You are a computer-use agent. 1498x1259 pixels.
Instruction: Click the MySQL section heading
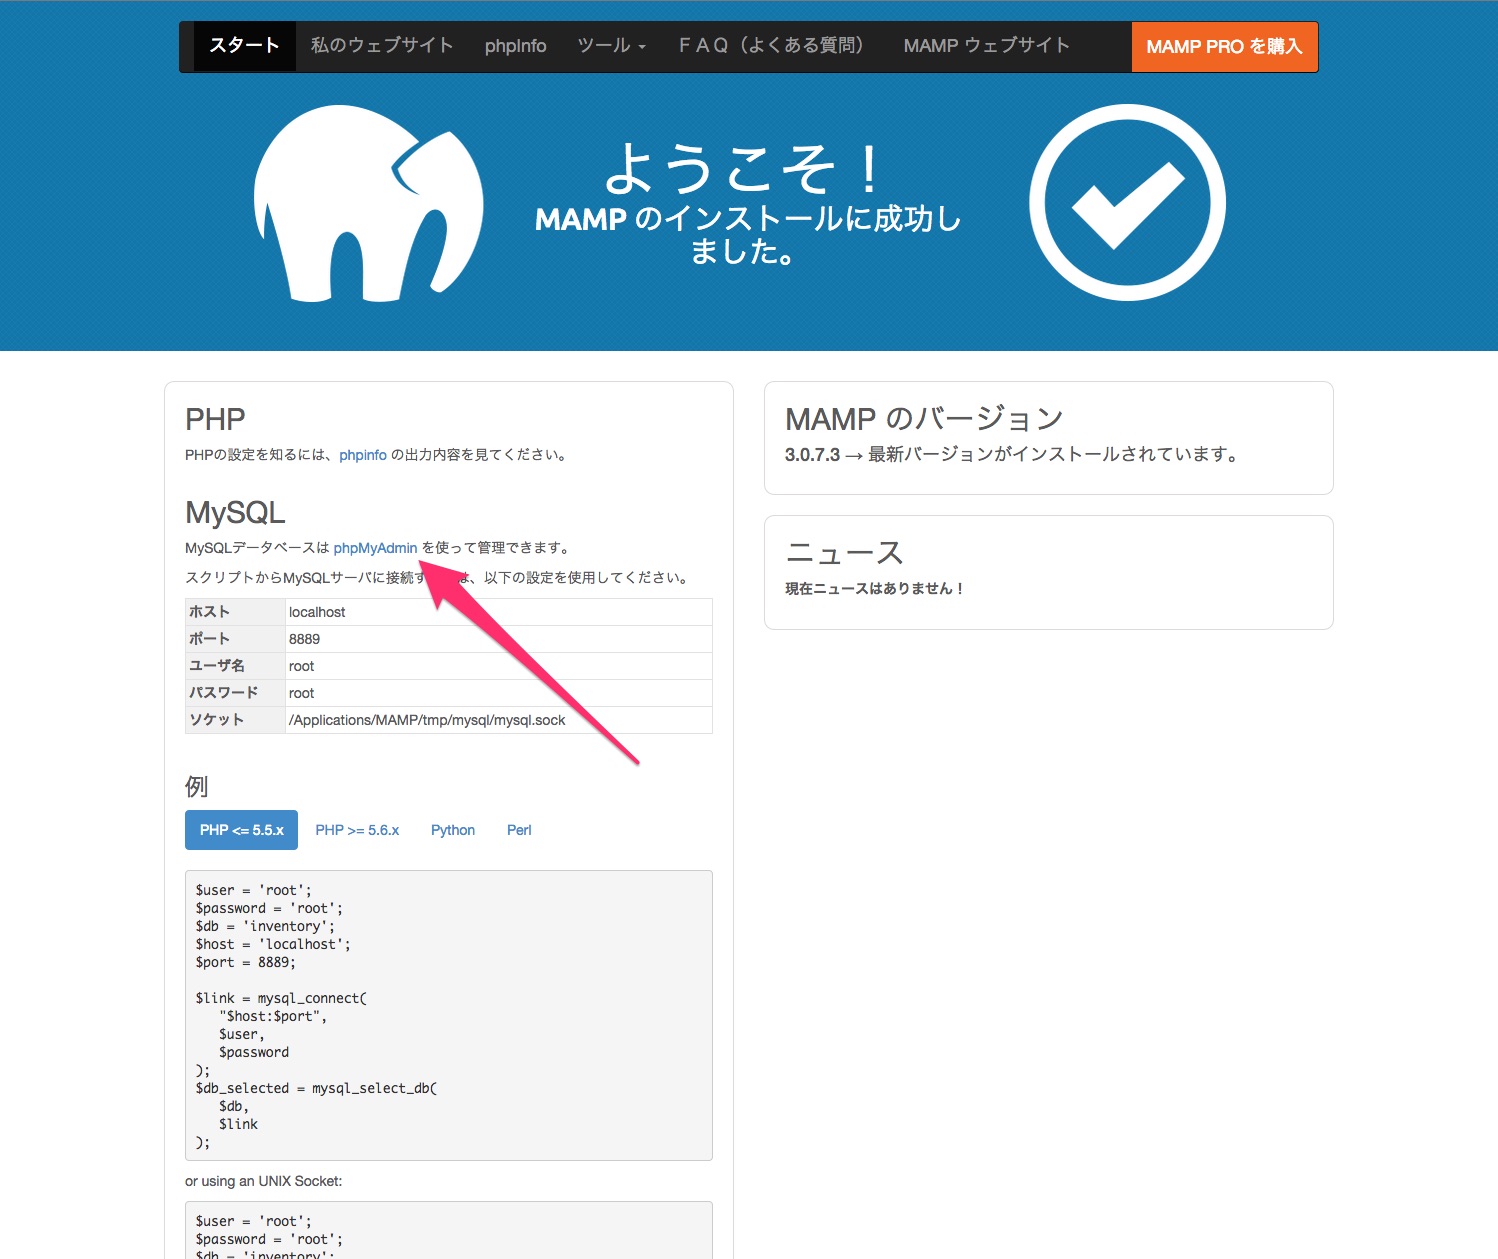[235, 513]
